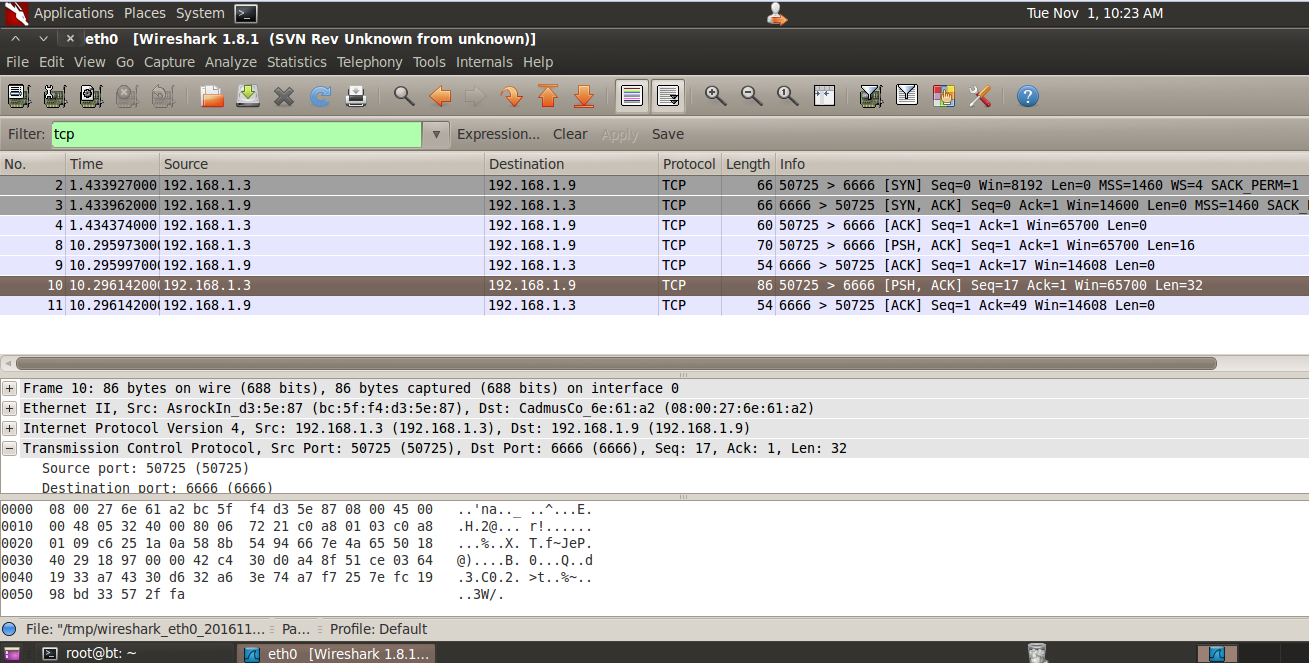Click the display filter input field
Image resolution: width=1309 pixels, height=663 pixels.
(236, 134)
